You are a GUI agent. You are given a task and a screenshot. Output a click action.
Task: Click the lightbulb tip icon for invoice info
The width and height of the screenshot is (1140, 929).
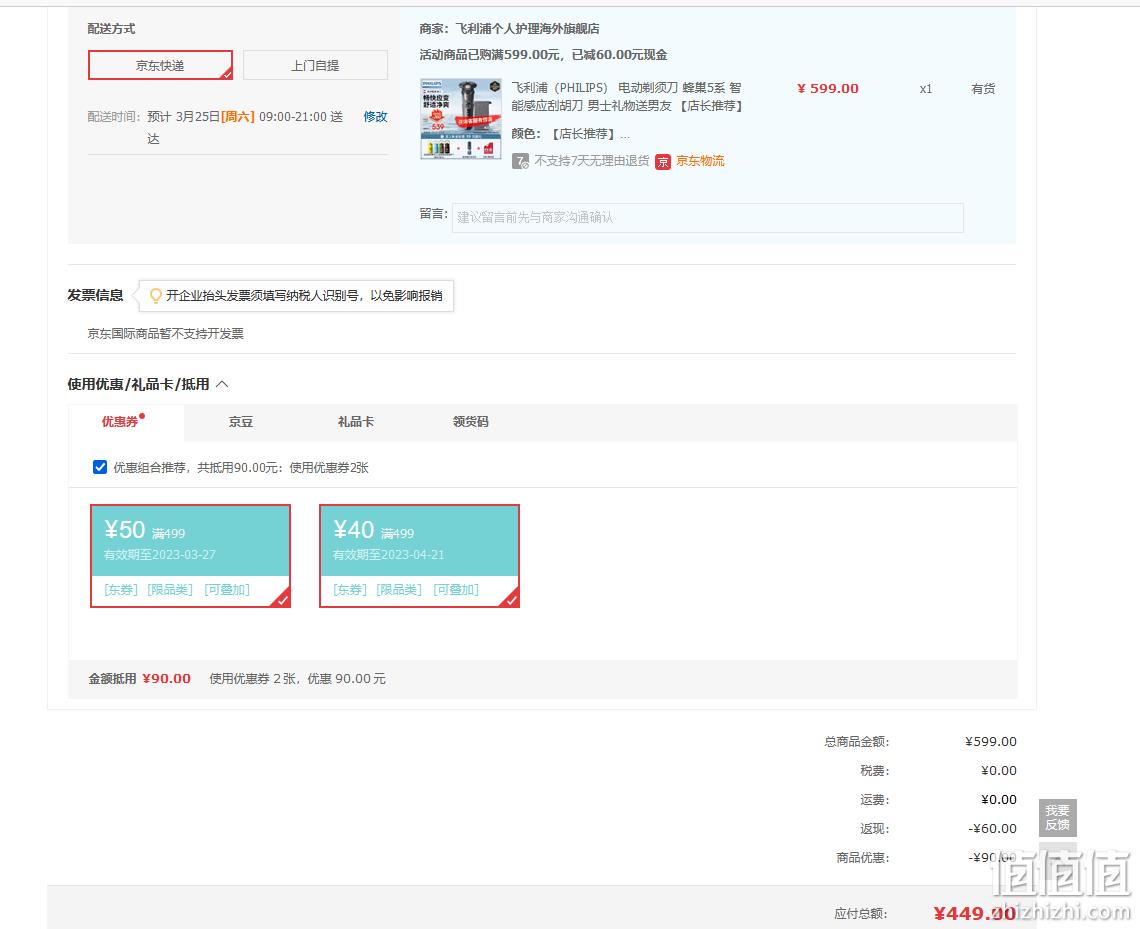pos(155,296)
